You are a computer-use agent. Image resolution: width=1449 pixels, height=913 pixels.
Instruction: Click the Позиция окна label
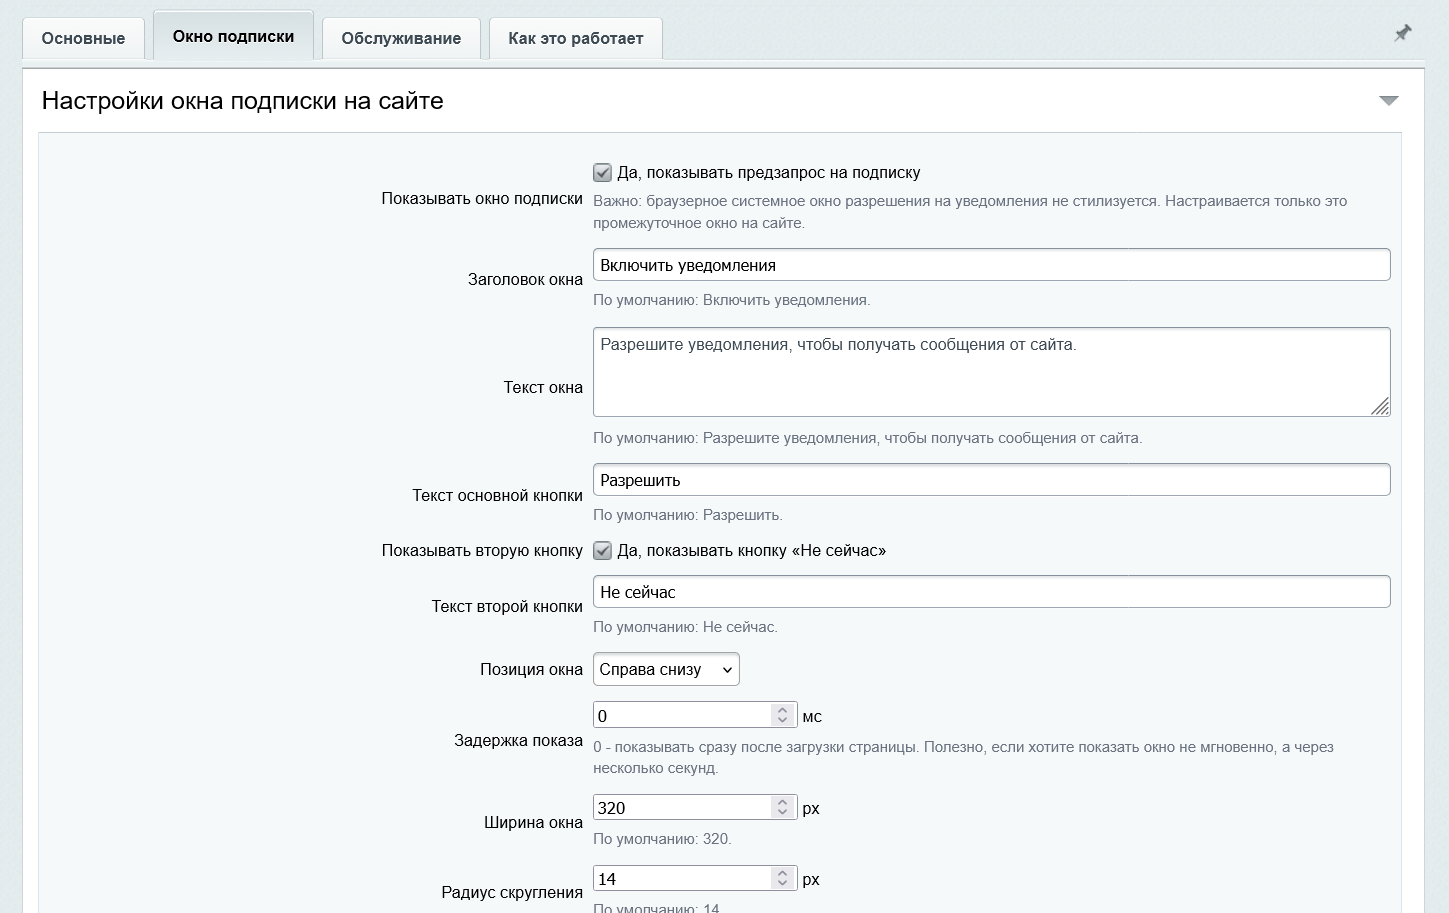(531, 670)
